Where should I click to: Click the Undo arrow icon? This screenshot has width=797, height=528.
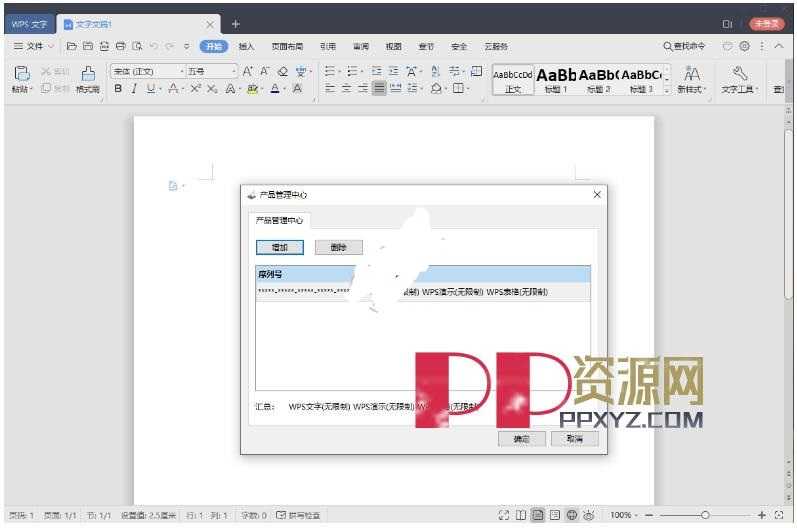[154, 46]
